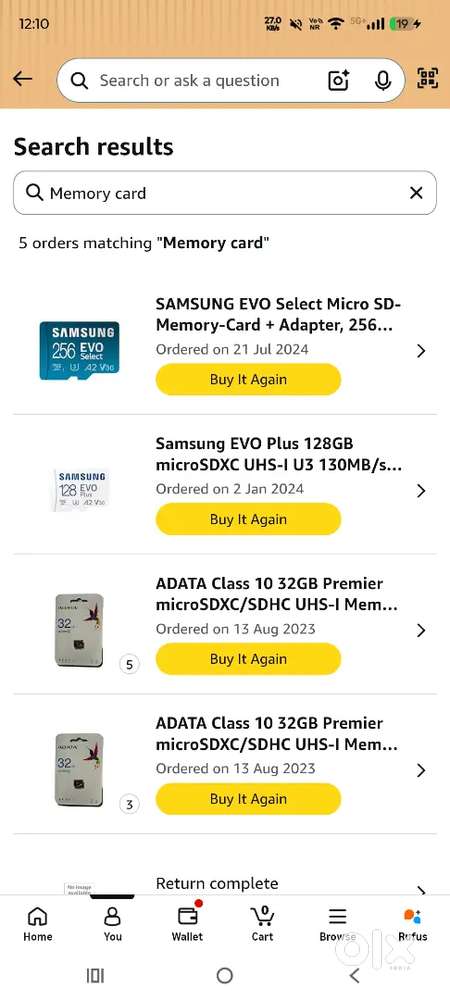Clear the Memory card search text
This screenshot has height=1000, width=450.
pos(416,193)
